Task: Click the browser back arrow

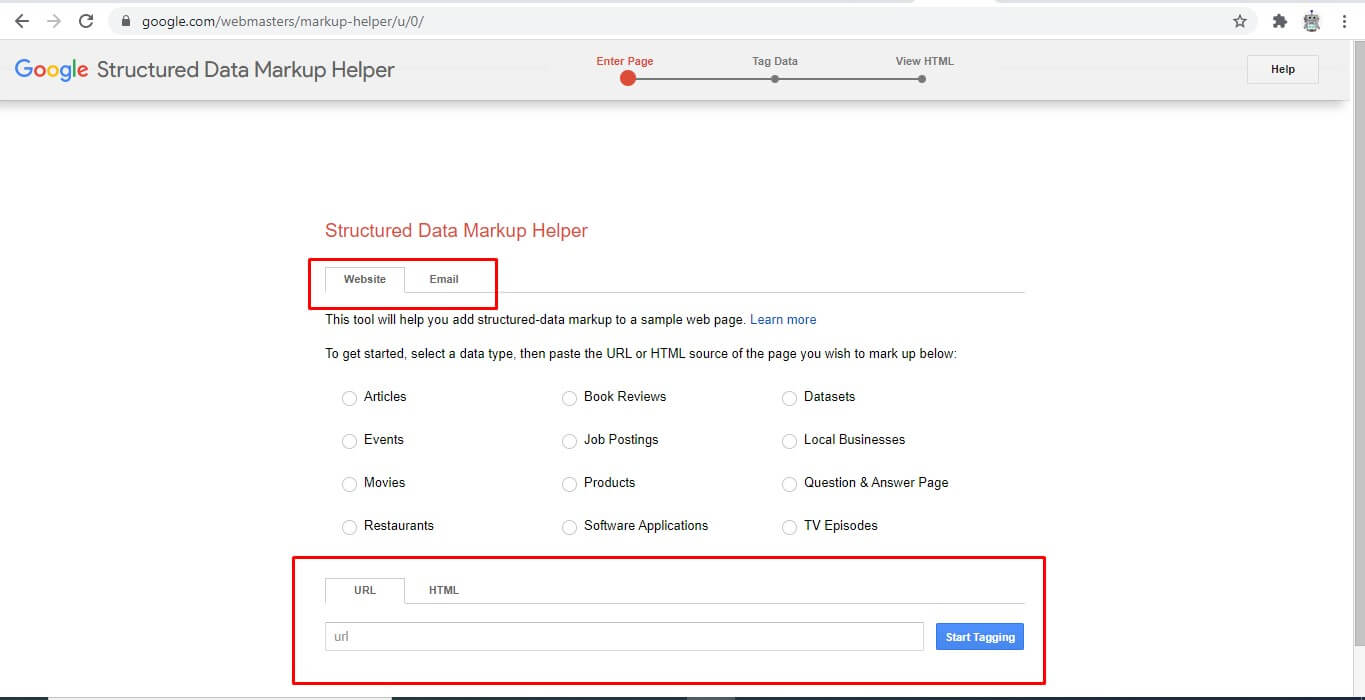Action: (x=22, y=20)
